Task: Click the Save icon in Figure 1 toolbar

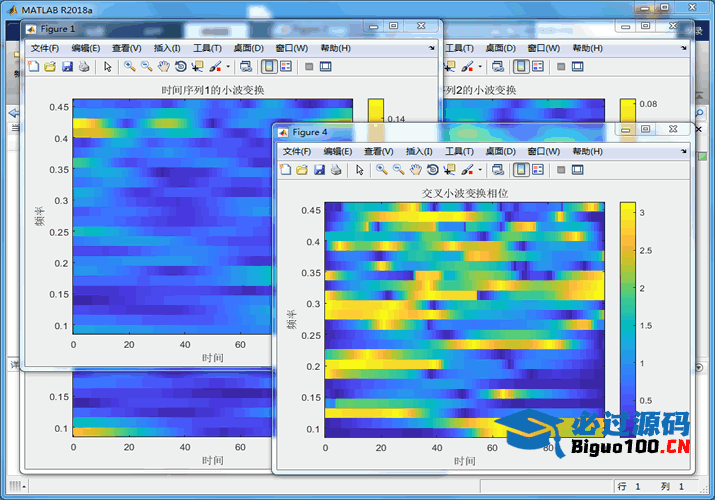Action: (x=67, y=67)
